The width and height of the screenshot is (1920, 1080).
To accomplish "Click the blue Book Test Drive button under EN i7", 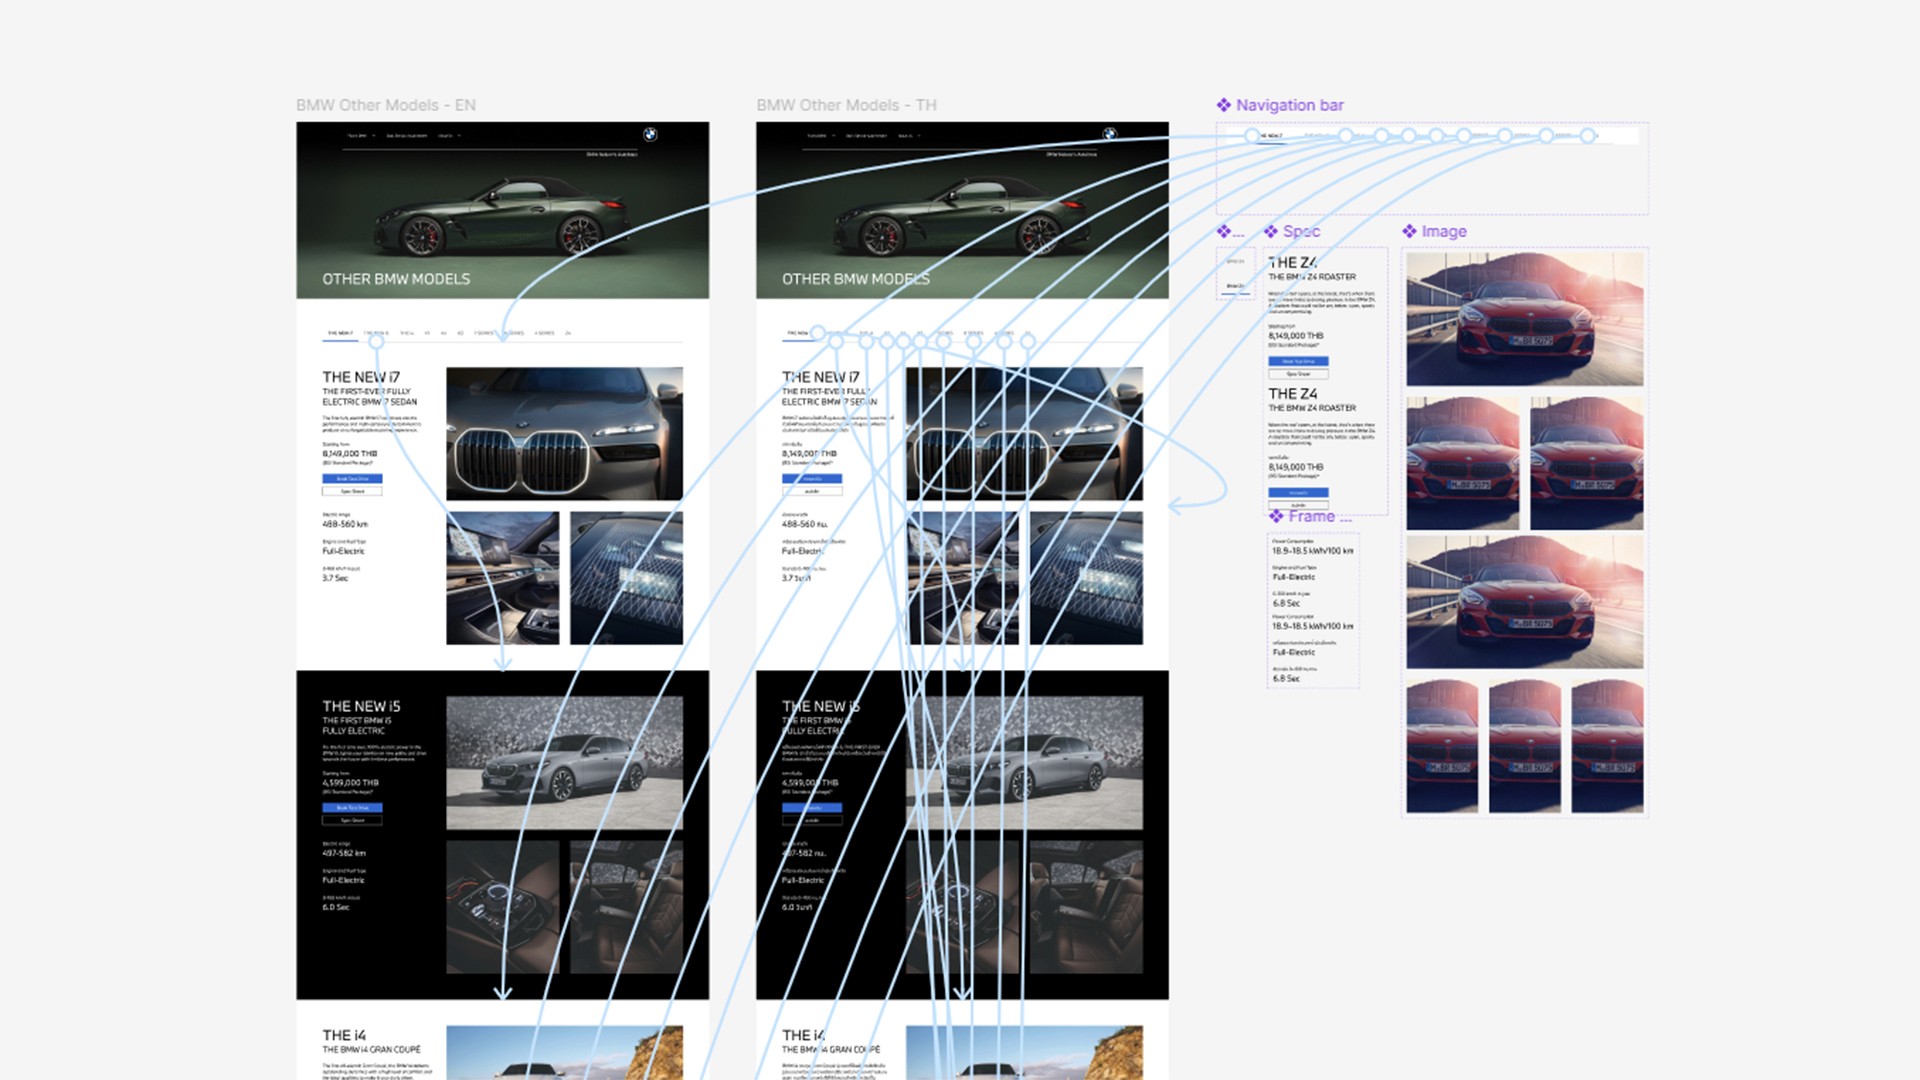I will (x=352, y=479).
